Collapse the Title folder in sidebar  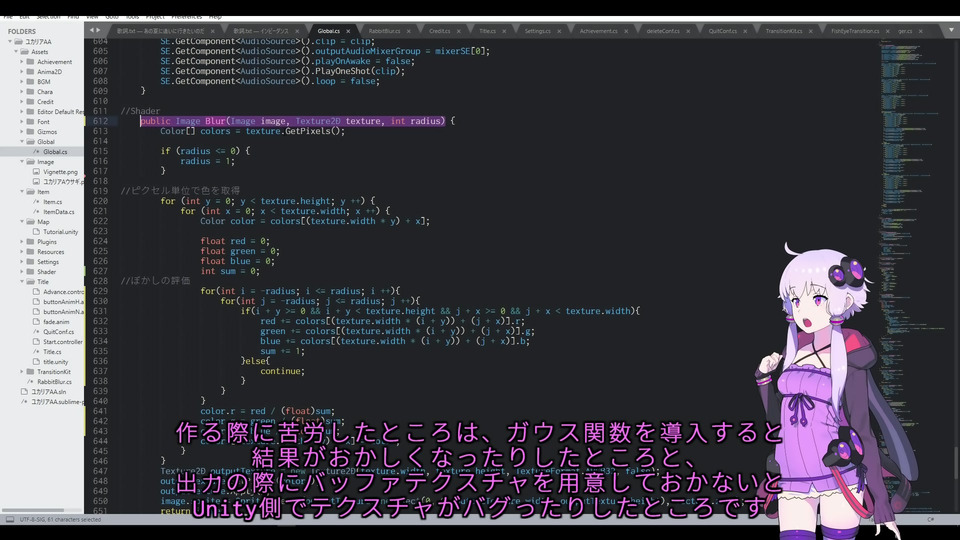22,282
